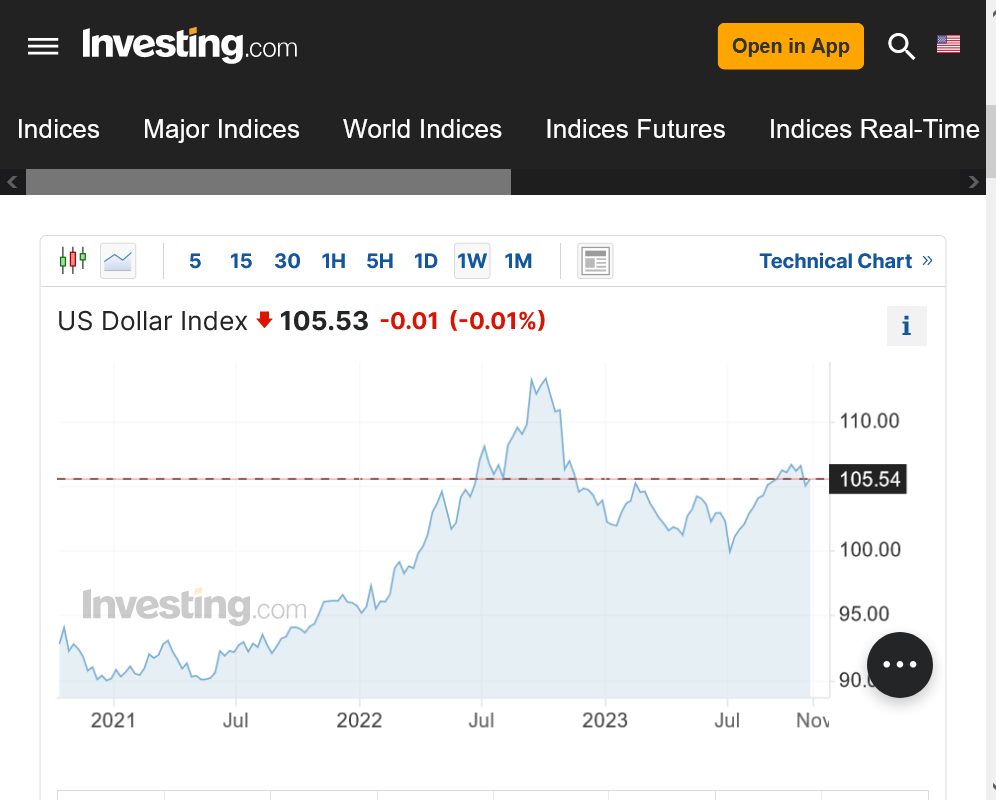Click the Open in App button
This screenshot has height=808, width=996.
point(790,46)
